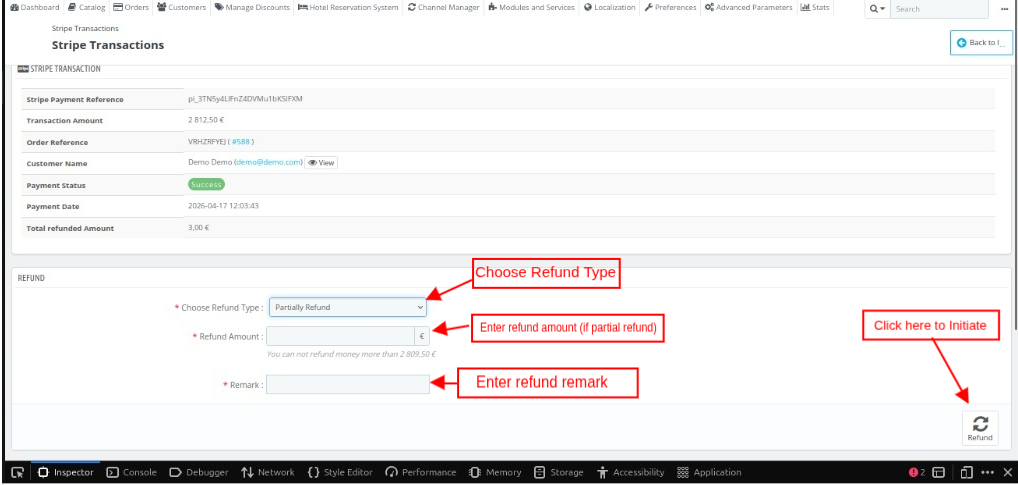Open the Orders menu
1018x485 pixels.
click(x=130, y=8)
